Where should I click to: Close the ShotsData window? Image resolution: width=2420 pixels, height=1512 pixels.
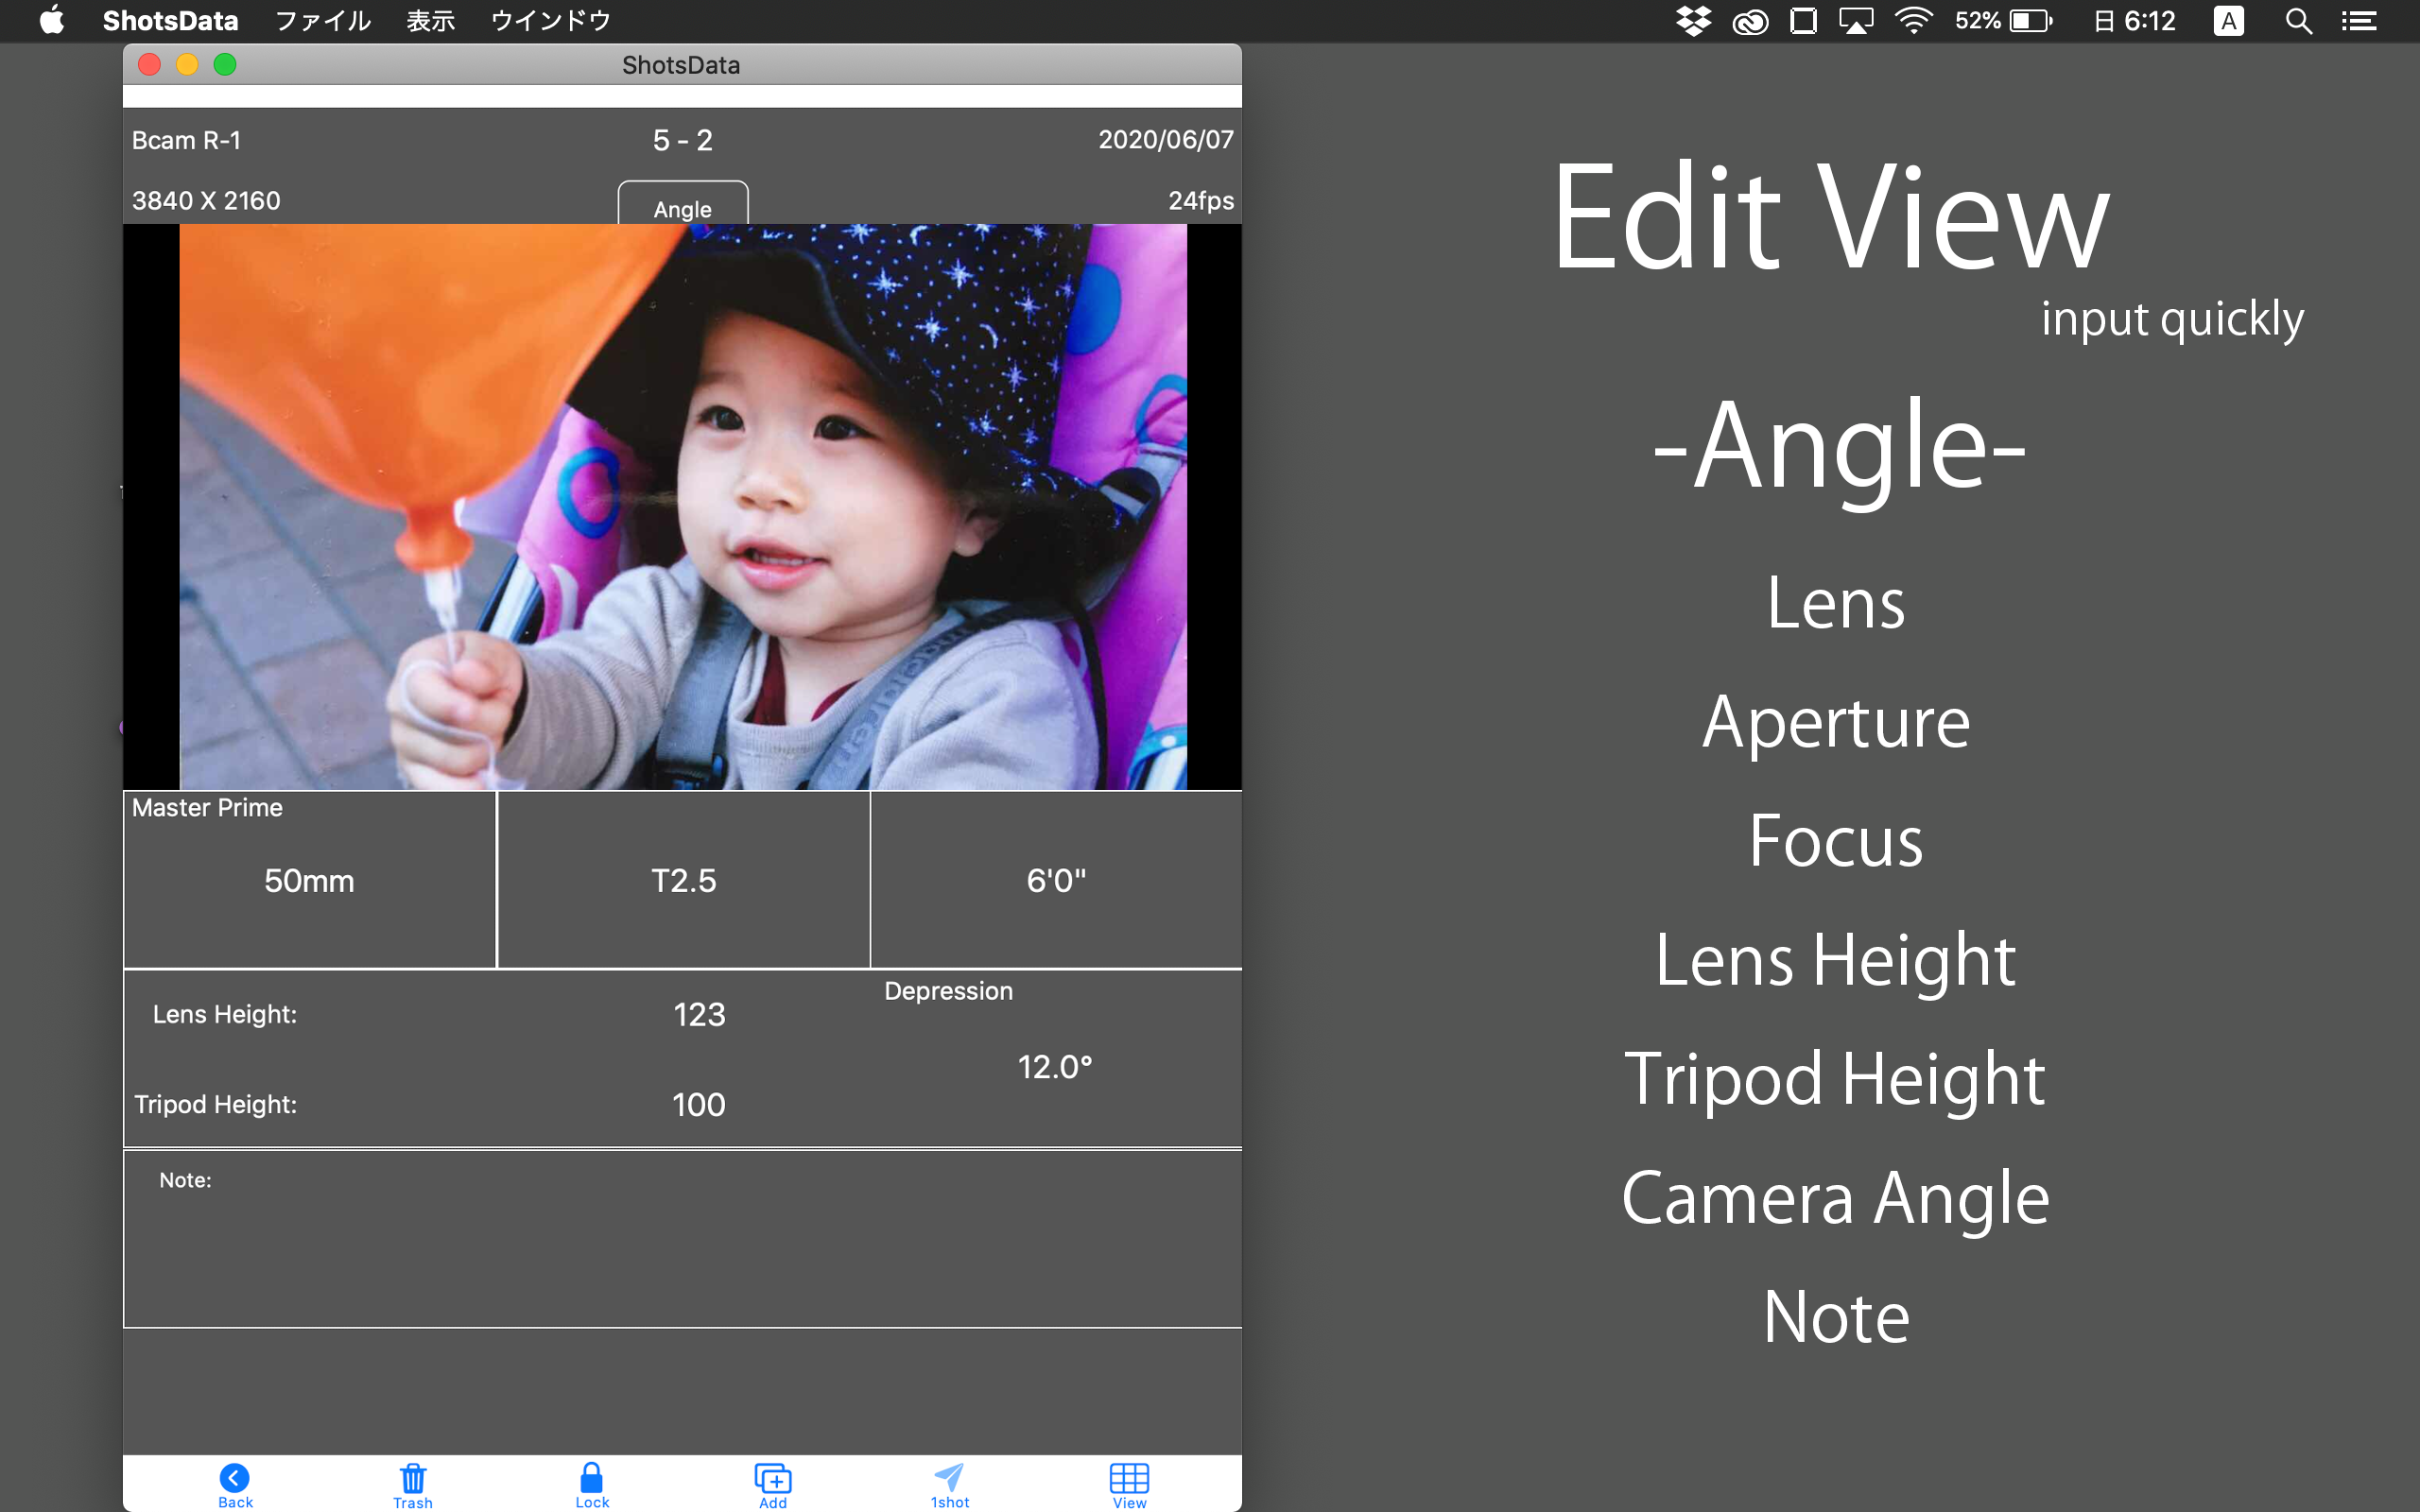pos(149,65)
